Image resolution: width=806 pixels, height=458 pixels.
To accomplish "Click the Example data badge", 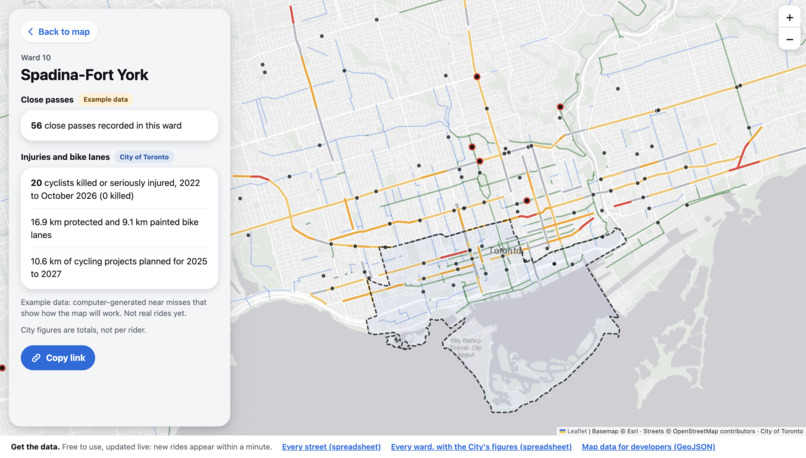I will (105, 99).
